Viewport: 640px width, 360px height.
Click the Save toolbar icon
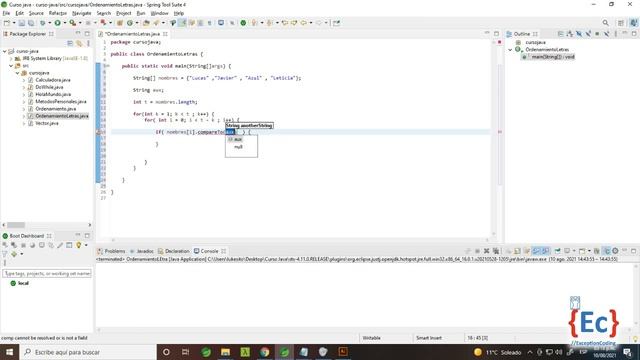[22, 23]
